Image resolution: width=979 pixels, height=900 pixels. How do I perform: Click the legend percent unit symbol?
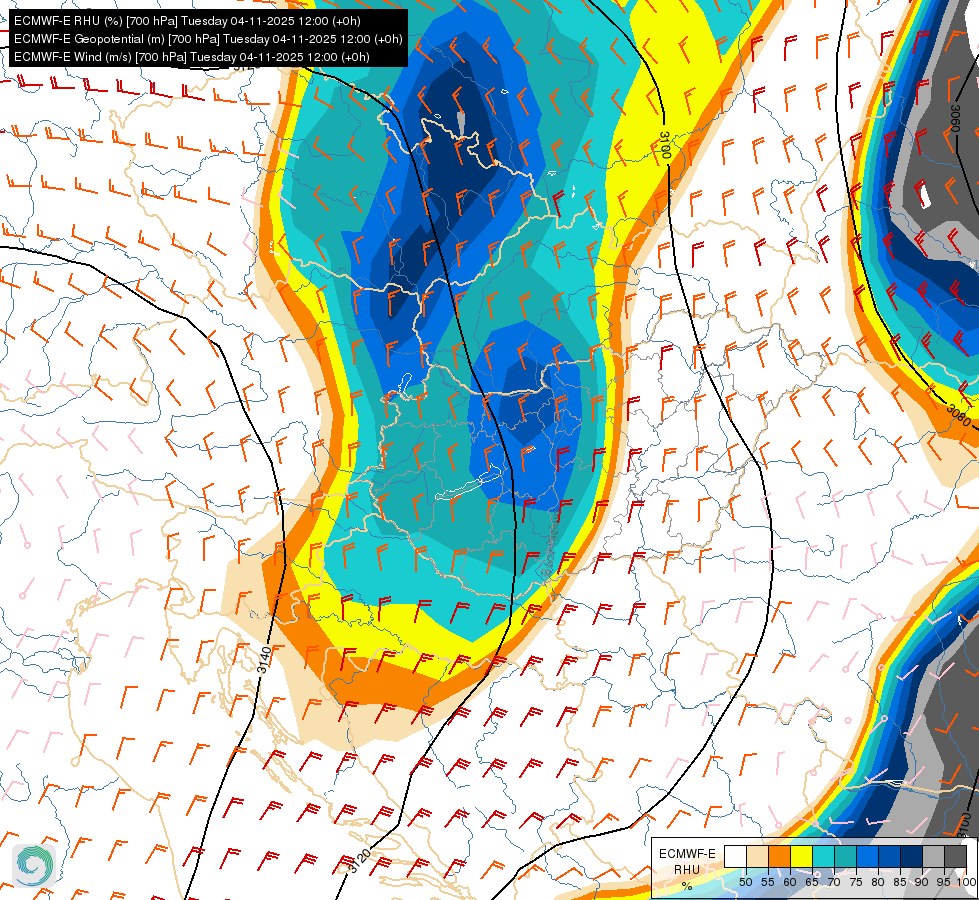687,886
